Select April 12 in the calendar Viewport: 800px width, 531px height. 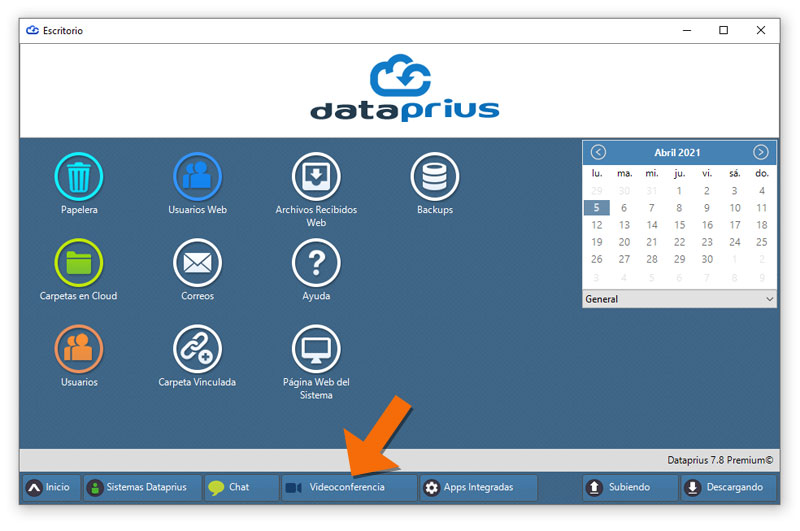pyautogui.click(x=596, y=225)
